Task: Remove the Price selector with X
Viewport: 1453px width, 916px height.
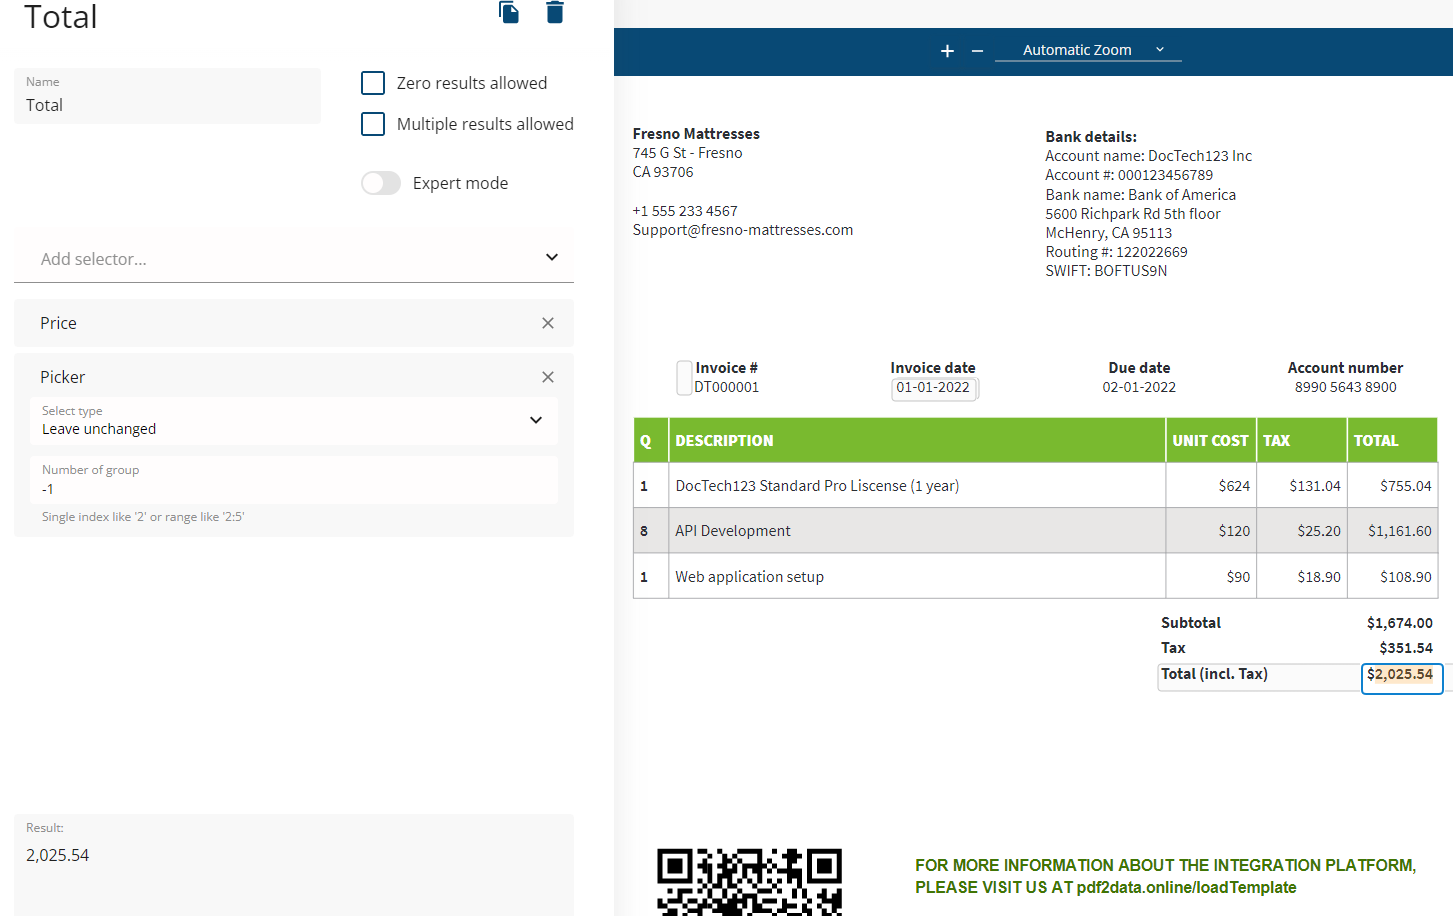Action: tap(548, 323)
